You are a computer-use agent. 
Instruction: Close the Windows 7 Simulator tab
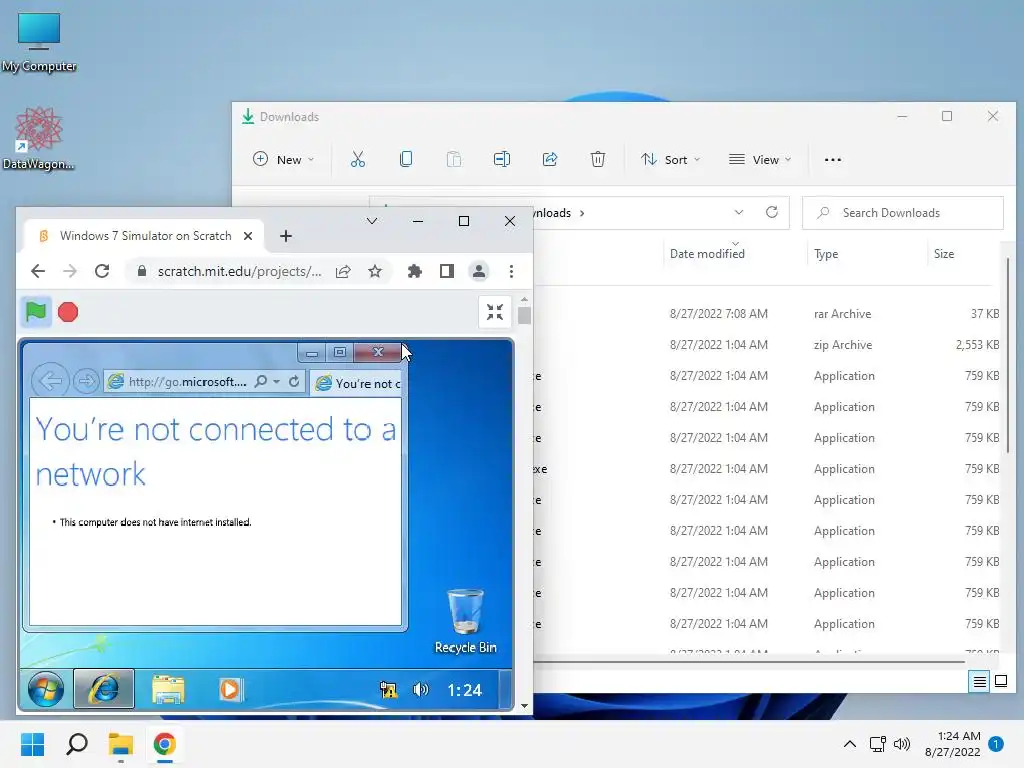[248, 236]
